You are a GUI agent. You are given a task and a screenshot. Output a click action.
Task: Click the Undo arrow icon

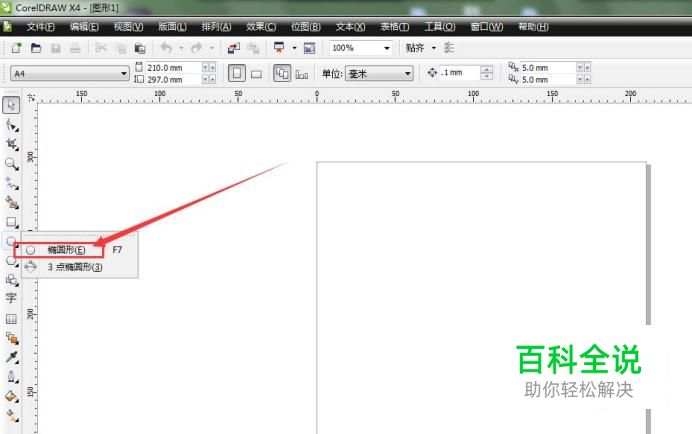(166, 48)
